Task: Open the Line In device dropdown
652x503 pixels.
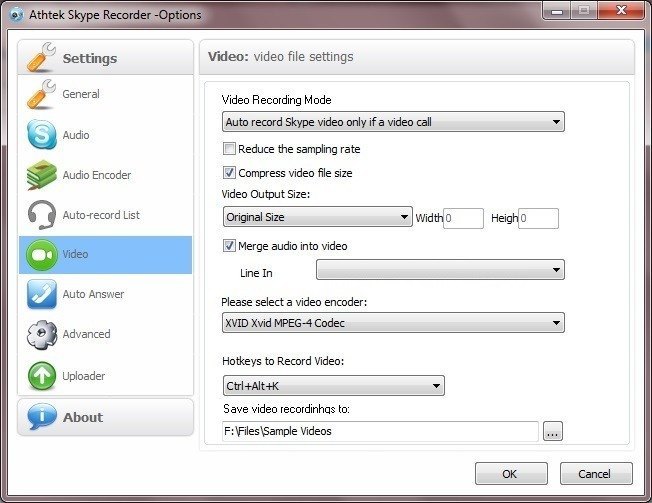Action: coord(440,270)
